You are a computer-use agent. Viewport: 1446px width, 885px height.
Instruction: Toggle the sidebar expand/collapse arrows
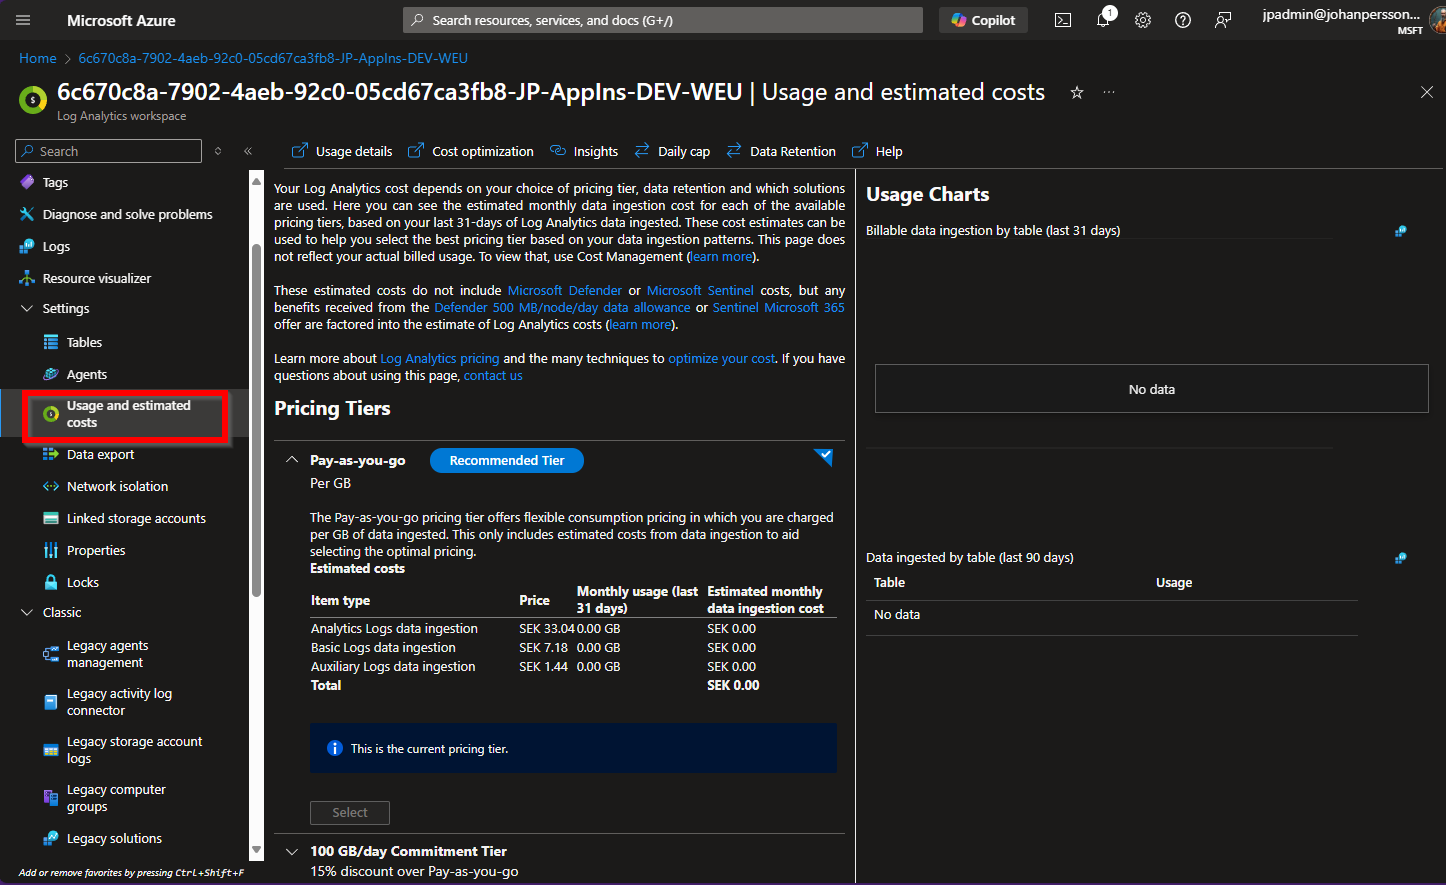point(218,151)
